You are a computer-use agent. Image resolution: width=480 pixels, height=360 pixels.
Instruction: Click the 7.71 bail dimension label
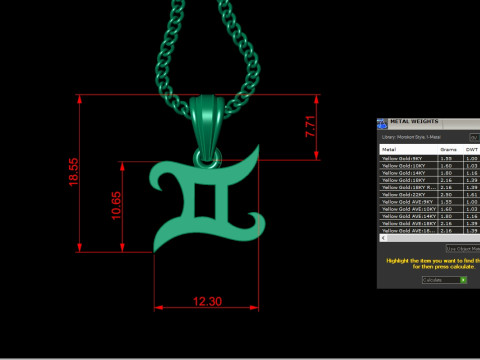click(x=310, y=126)
